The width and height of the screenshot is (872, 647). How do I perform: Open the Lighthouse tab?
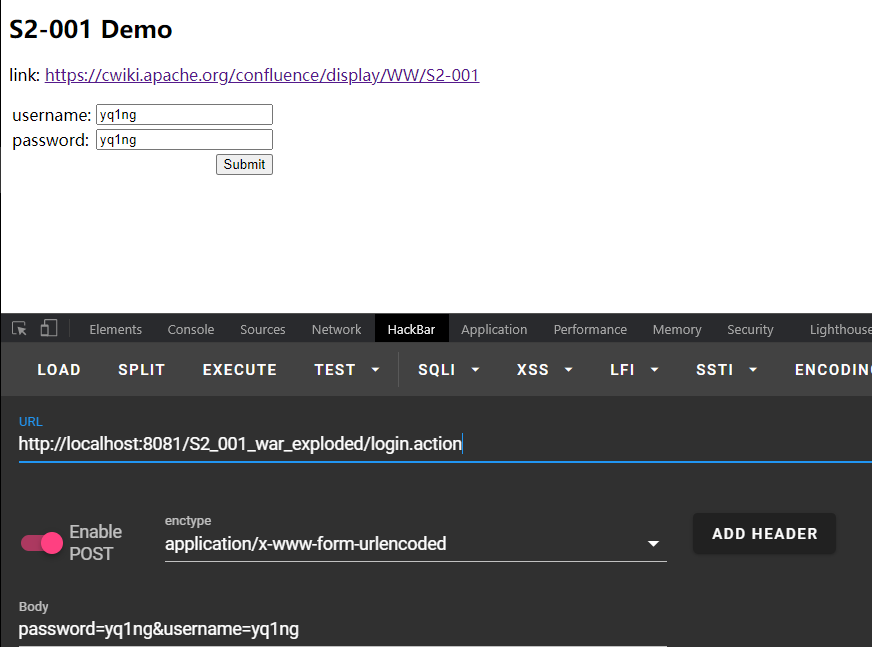point(840,329)
